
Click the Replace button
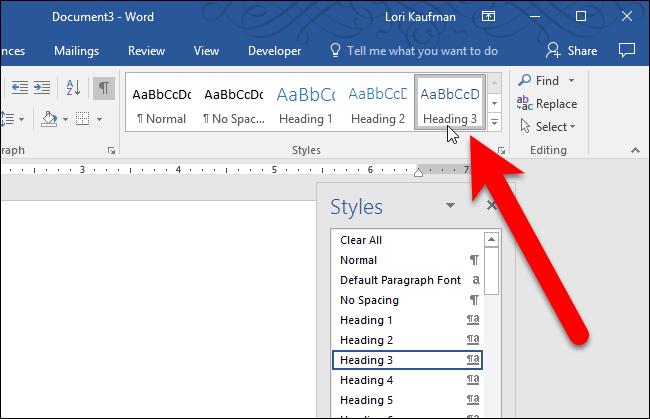pos(547,104)
